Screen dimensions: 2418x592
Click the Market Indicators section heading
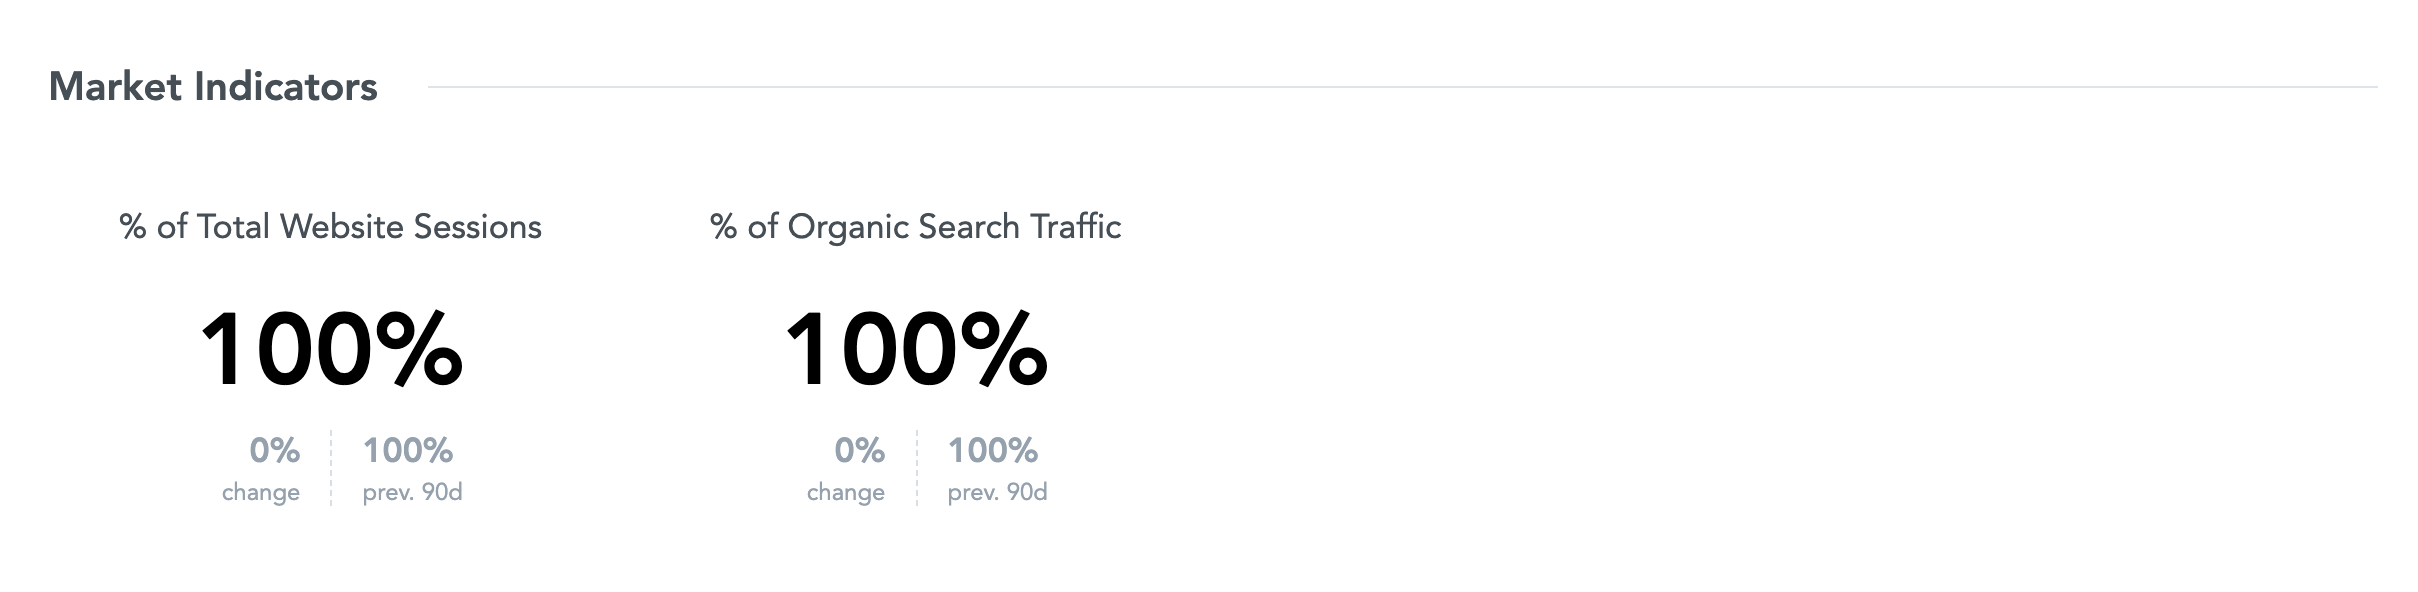213,87
